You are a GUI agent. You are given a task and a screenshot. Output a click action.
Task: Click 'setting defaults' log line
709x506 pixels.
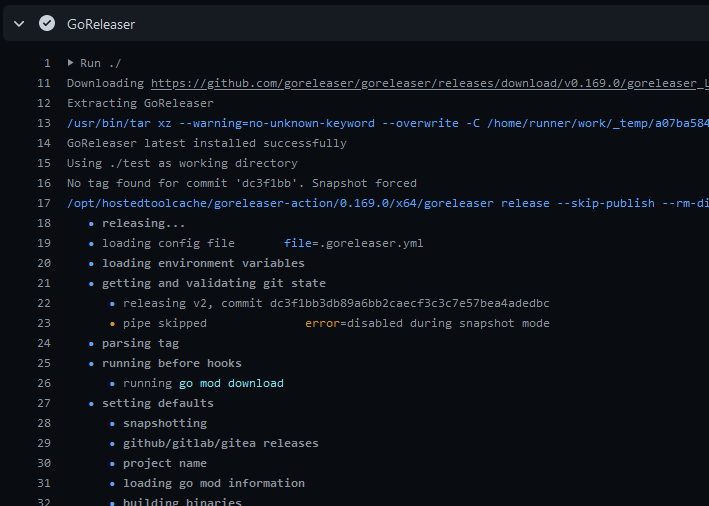click(x=157, y=403)
